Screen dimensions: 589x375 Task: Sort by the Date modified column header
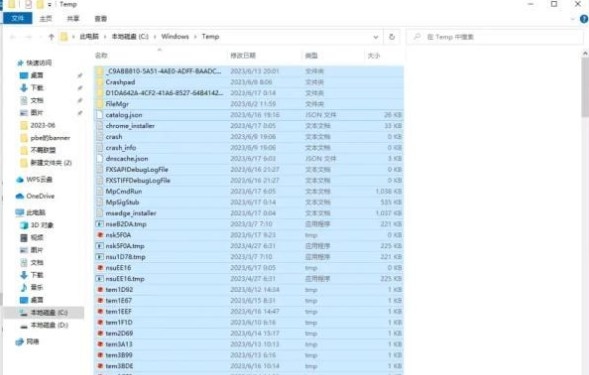pos(243,56)
